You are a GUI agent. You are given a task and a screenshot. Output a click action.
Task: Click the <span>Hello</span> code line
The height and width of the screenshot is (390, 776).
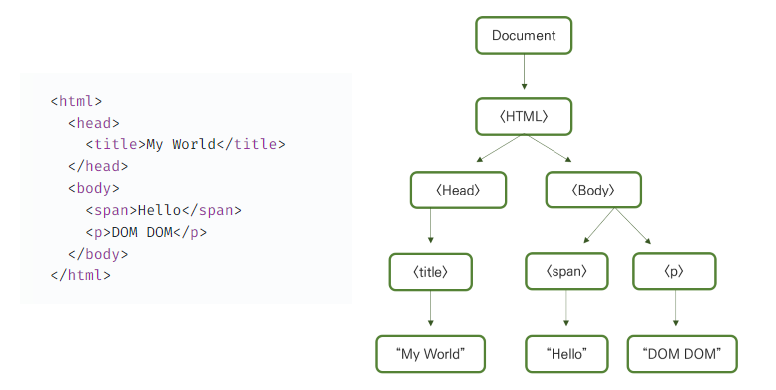coord(163,210)
